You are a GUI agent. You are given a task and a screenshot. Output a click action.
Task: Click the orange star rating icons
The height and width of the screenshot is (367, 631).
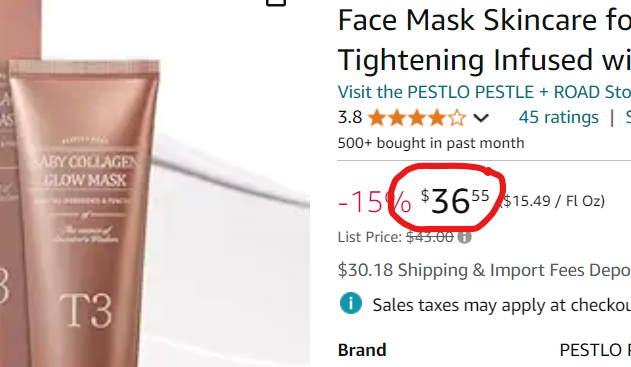coord(417,118)
